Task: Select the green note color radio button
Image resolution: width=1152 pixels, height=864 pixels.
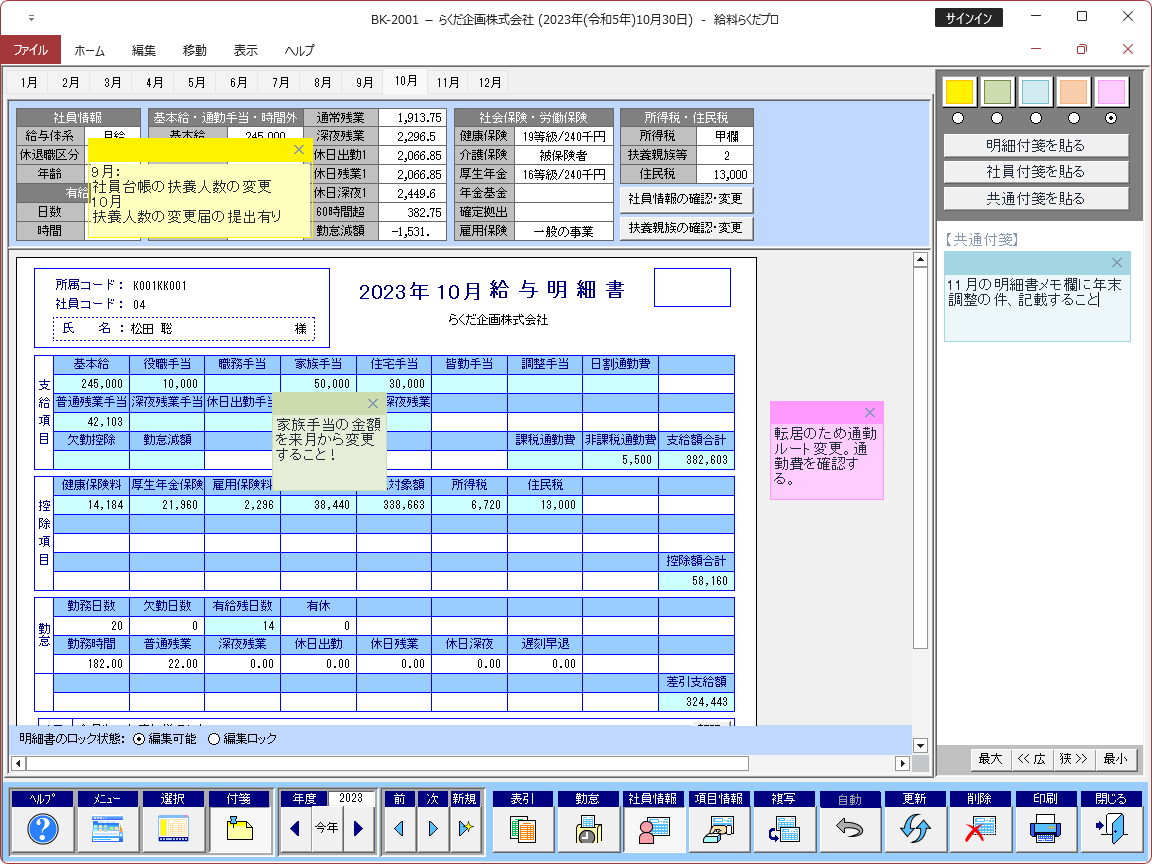Action: tap(997, 118)
